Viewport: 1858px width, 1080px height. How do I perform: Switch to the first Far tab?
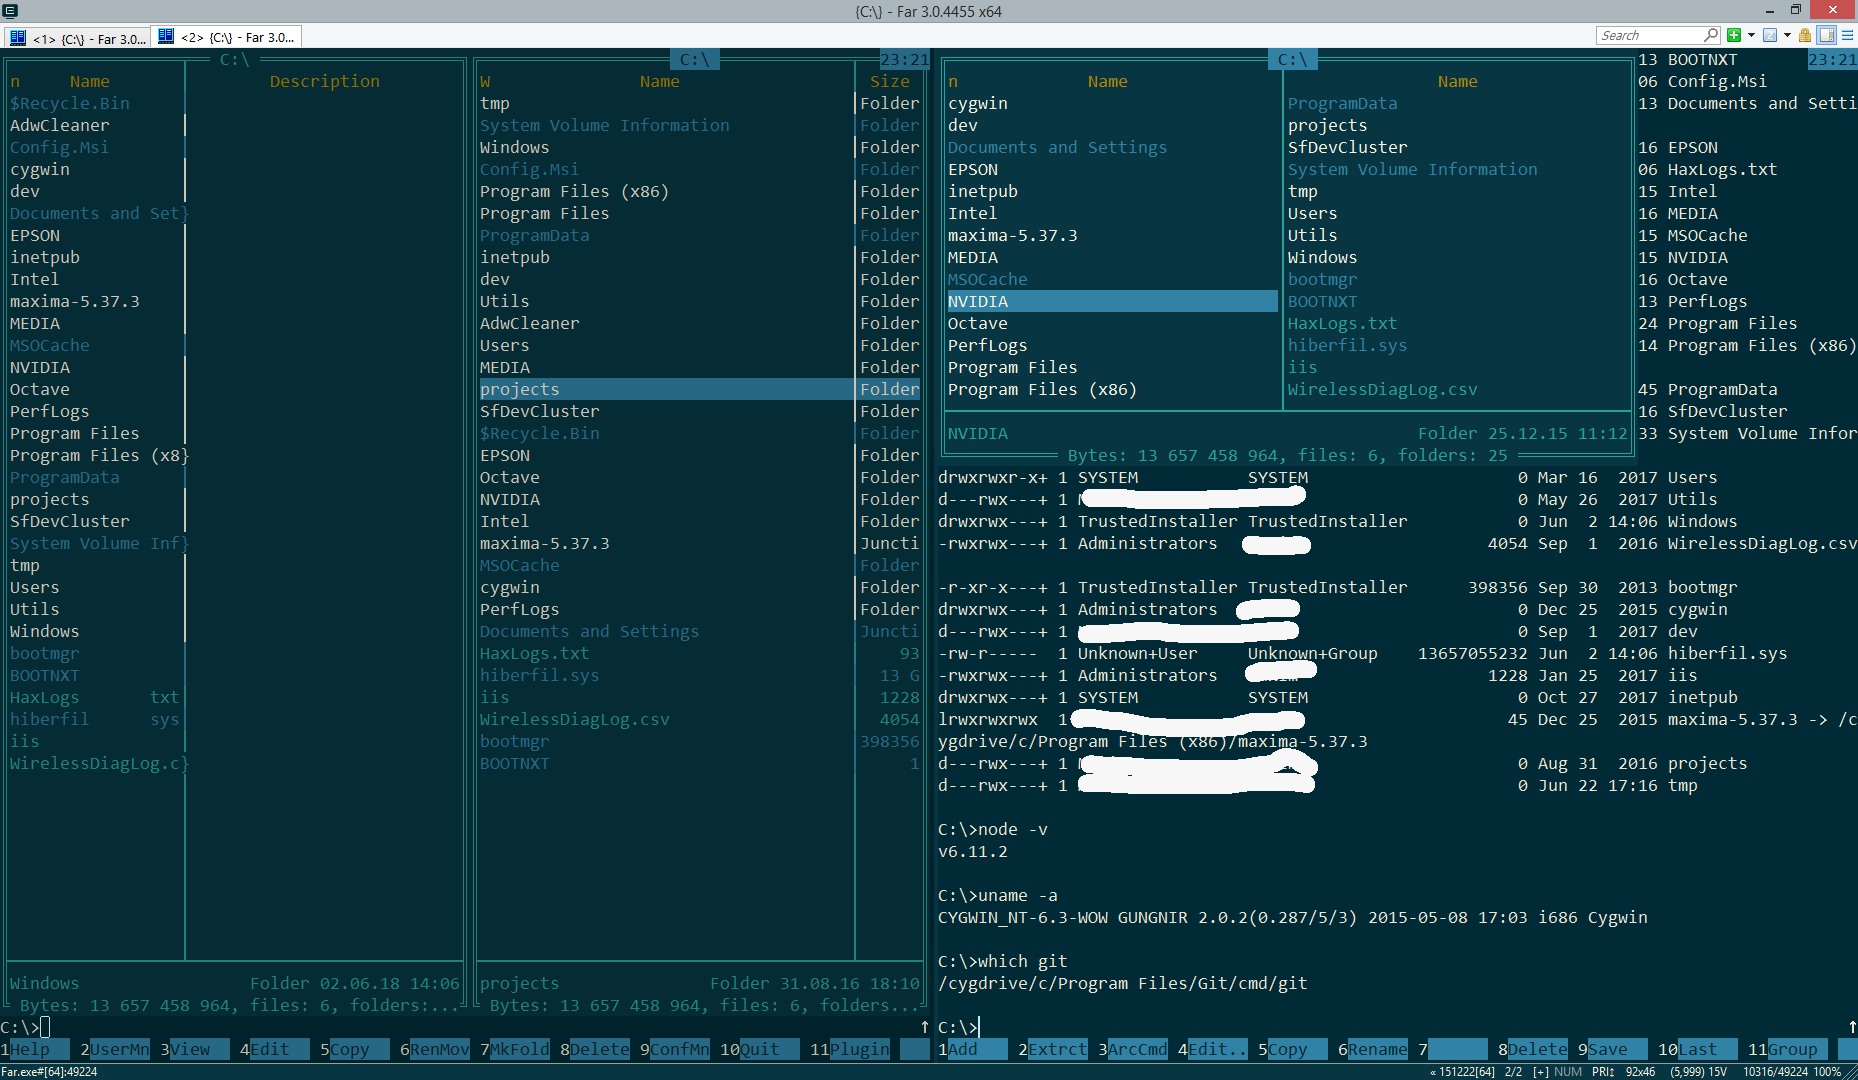[78, 38]
